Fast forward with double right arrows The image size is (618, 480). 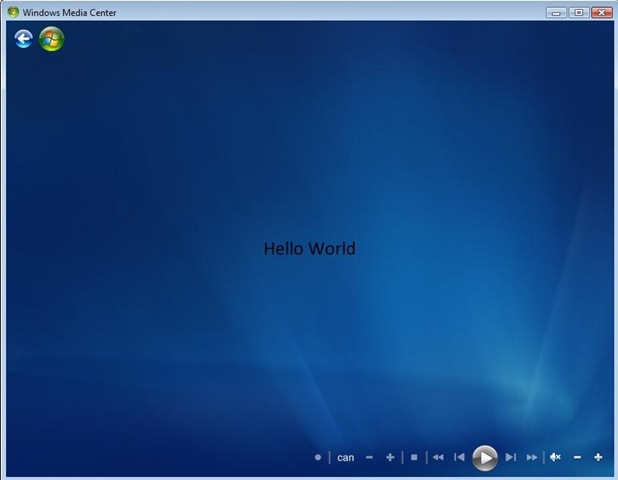pos(532,457)
